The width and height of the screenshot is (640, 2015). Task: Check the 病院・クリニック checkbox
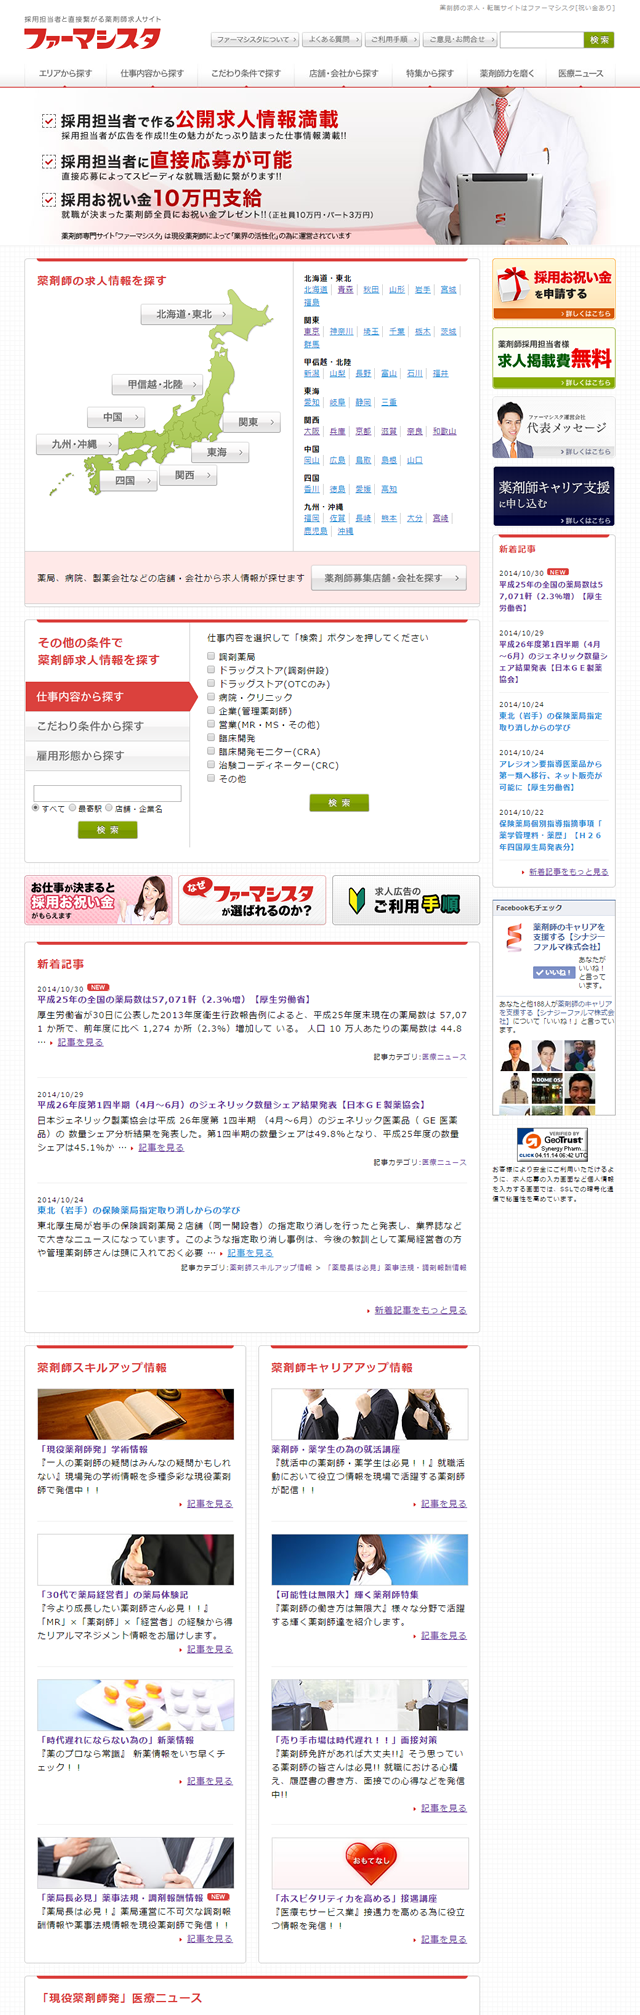[211, 697]
